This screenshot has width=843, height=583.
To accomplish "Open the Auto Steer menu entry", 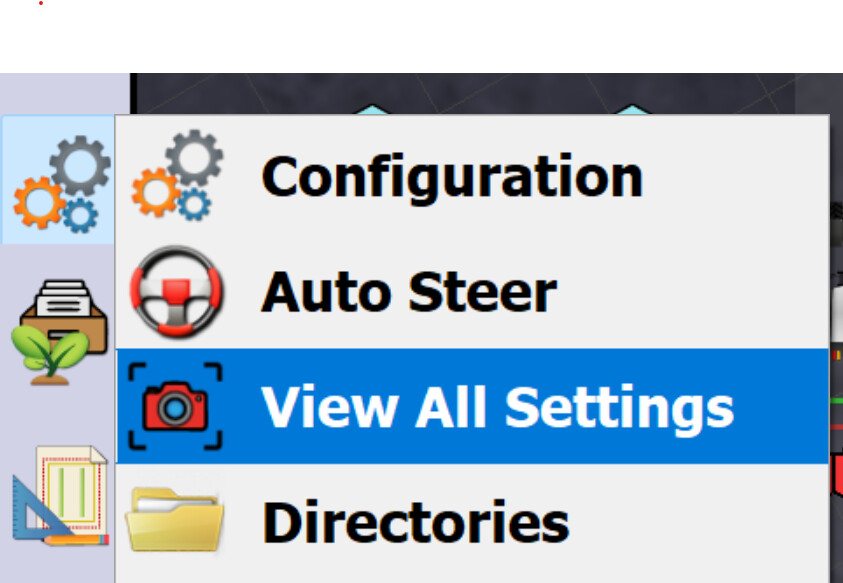I will (472, 291).
